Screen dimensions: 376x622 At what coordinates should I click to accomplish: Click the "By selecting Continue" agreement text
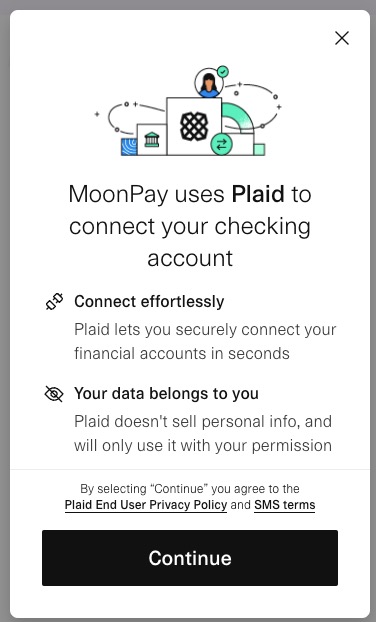[190, 489]
